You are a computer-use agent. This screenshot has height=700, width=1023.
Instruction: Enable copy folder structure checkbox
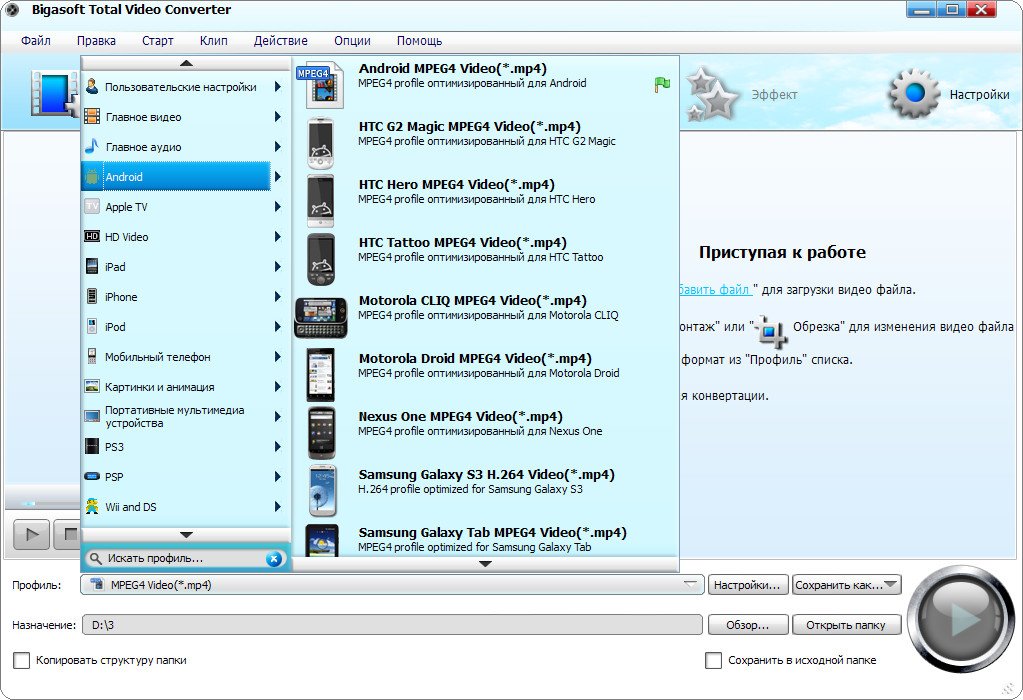[x=21, y=660]
